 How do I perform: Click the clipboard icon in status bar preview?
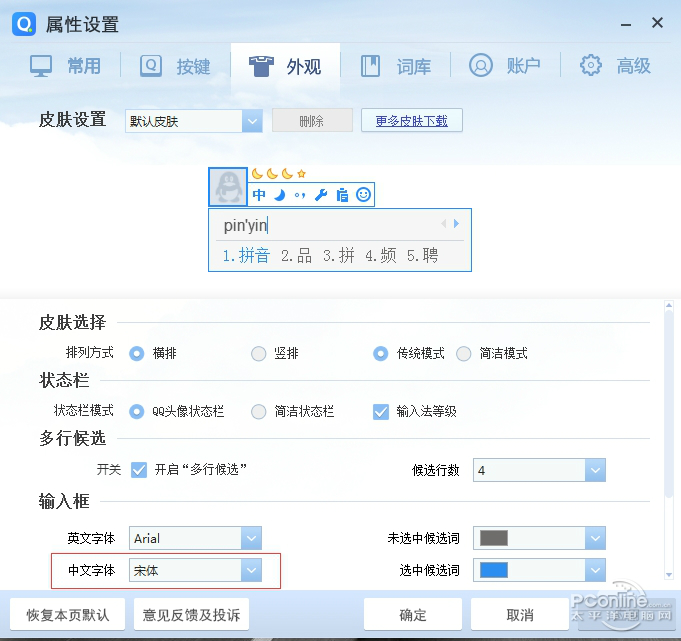[x=342, y=195]
